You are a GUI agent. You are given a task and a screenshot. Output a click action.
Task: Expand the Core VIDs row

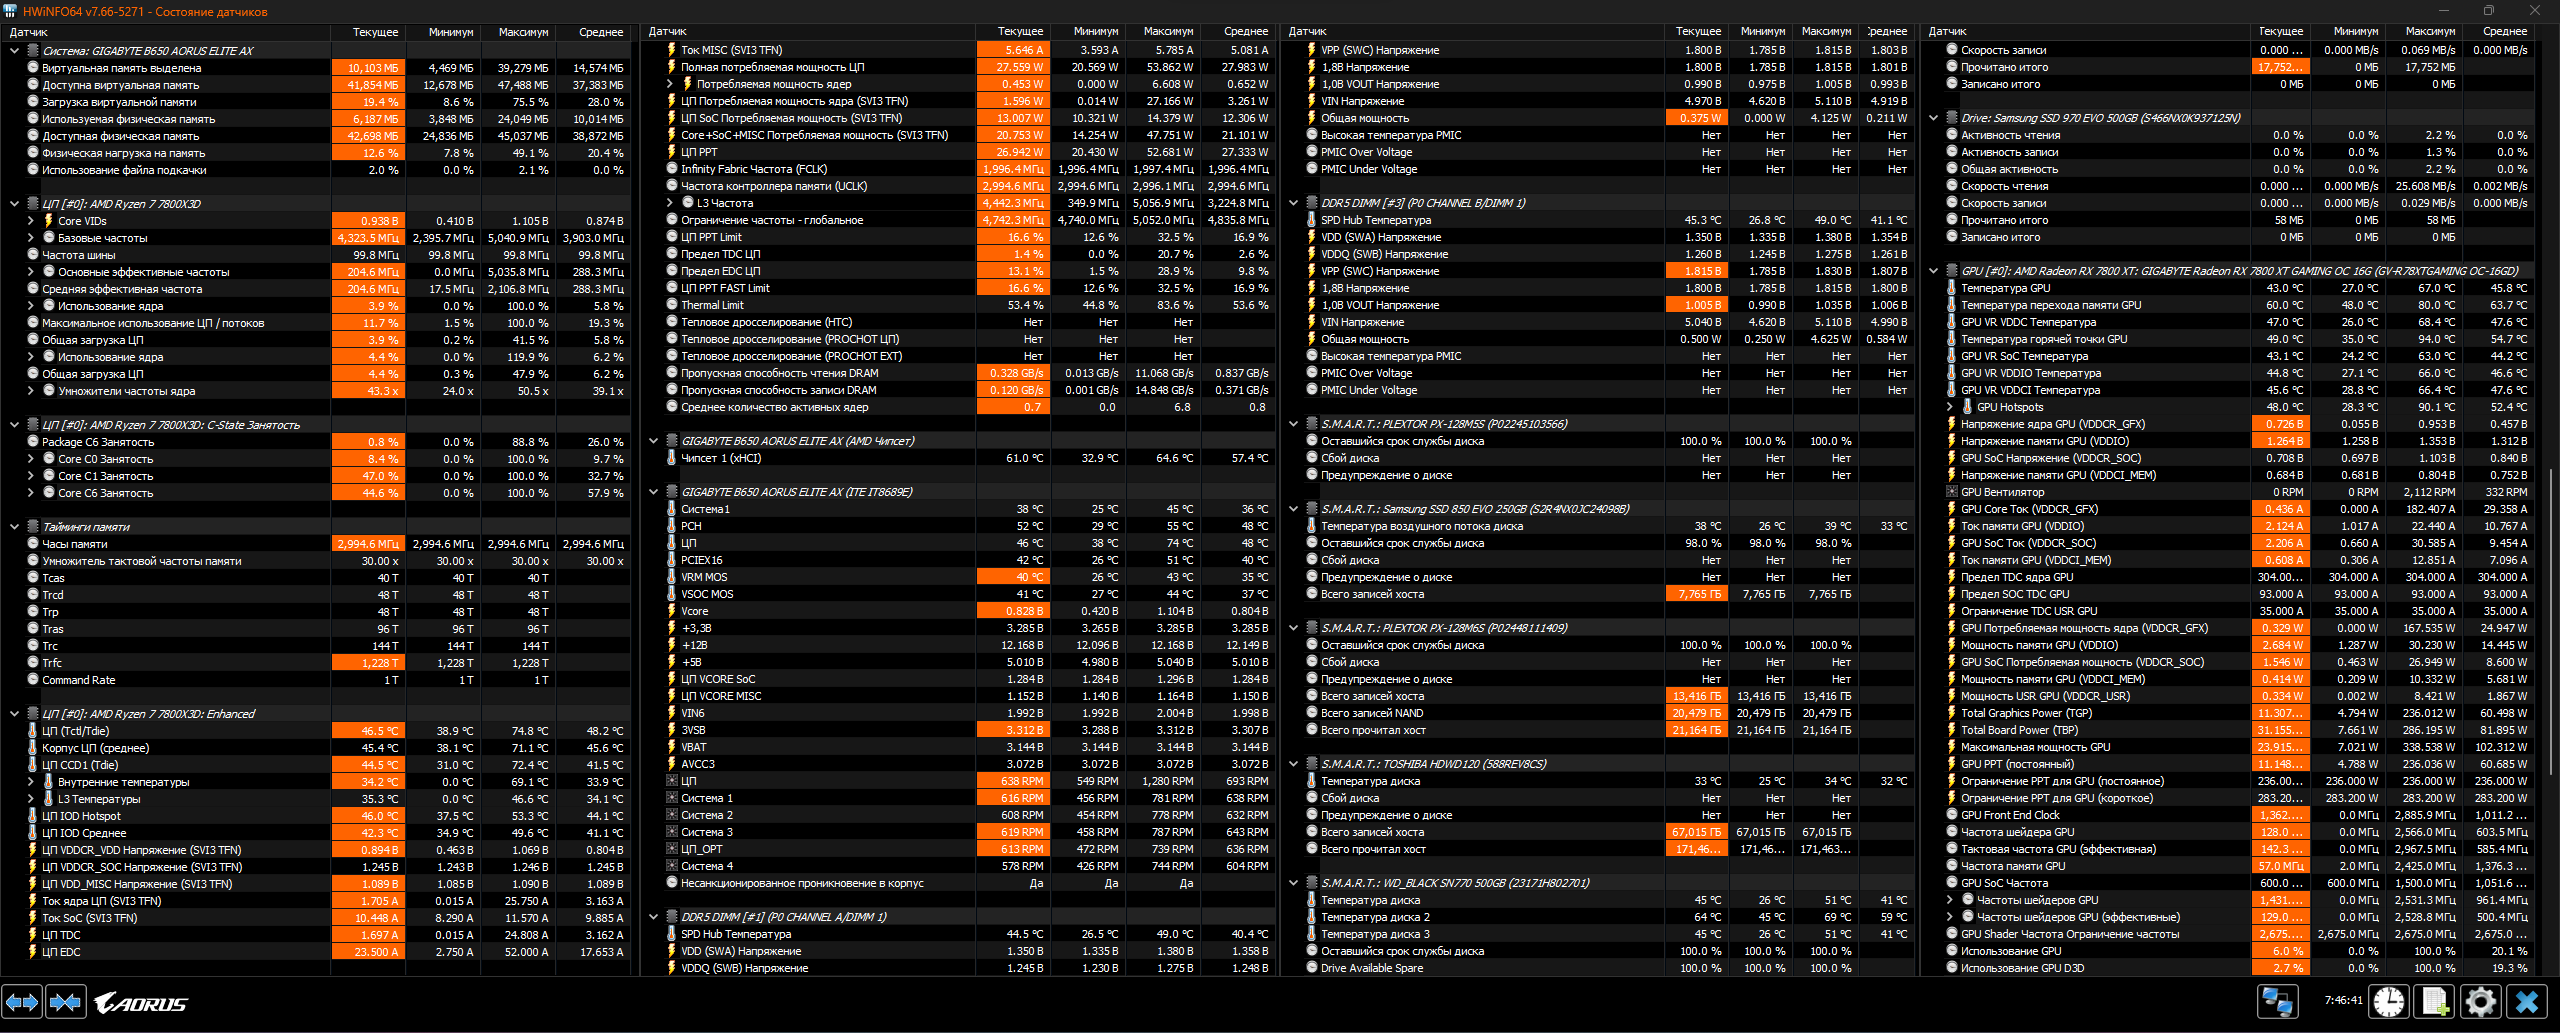(30, 221)
